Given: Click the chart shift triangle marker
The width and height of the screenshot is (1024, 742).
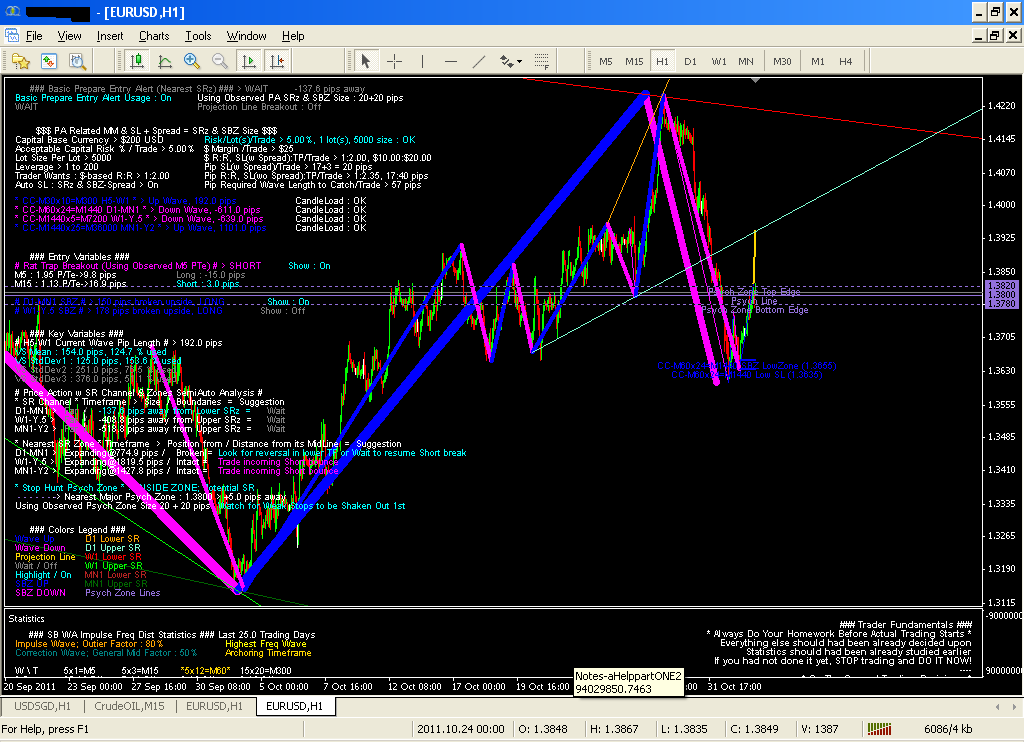Looking at the screenshot, I should 756,80.
